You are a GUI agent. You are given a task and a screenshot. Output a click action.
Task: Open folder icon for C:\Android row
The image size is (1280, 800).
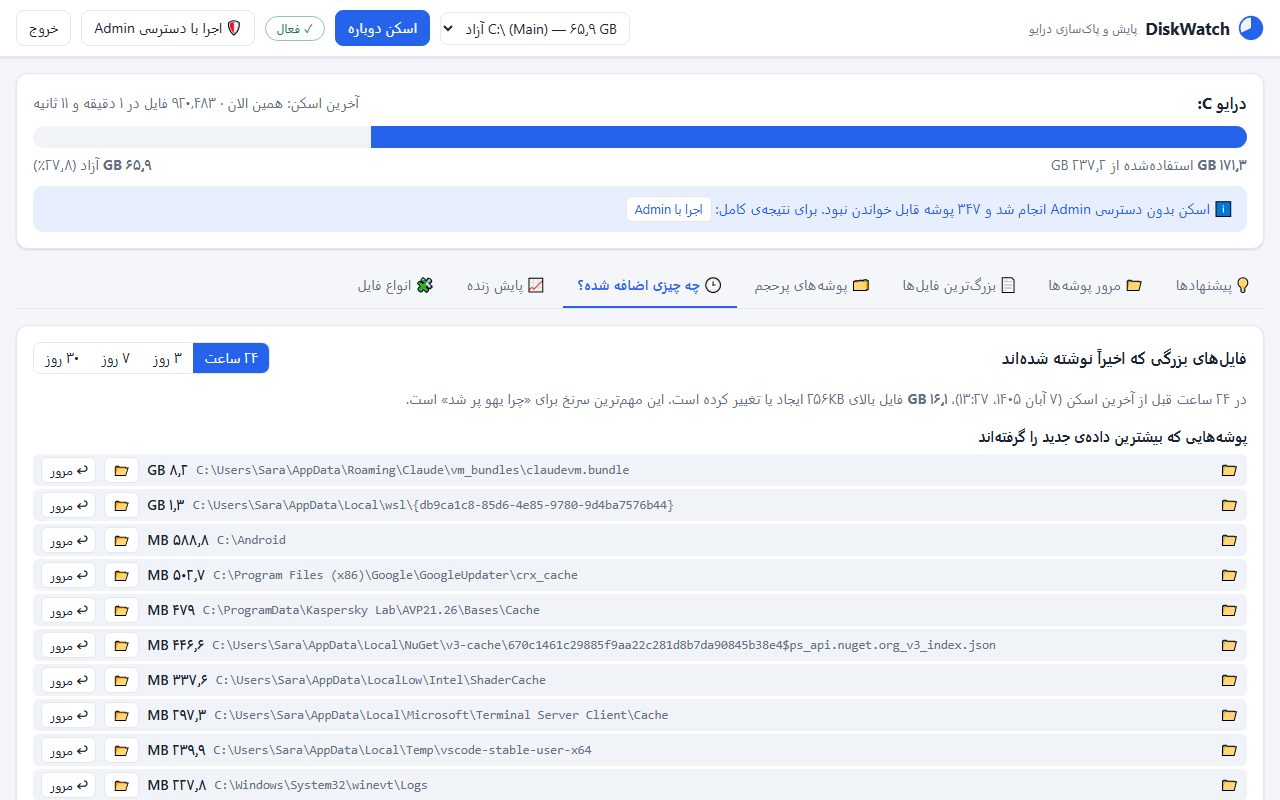(x=121, y=540)
